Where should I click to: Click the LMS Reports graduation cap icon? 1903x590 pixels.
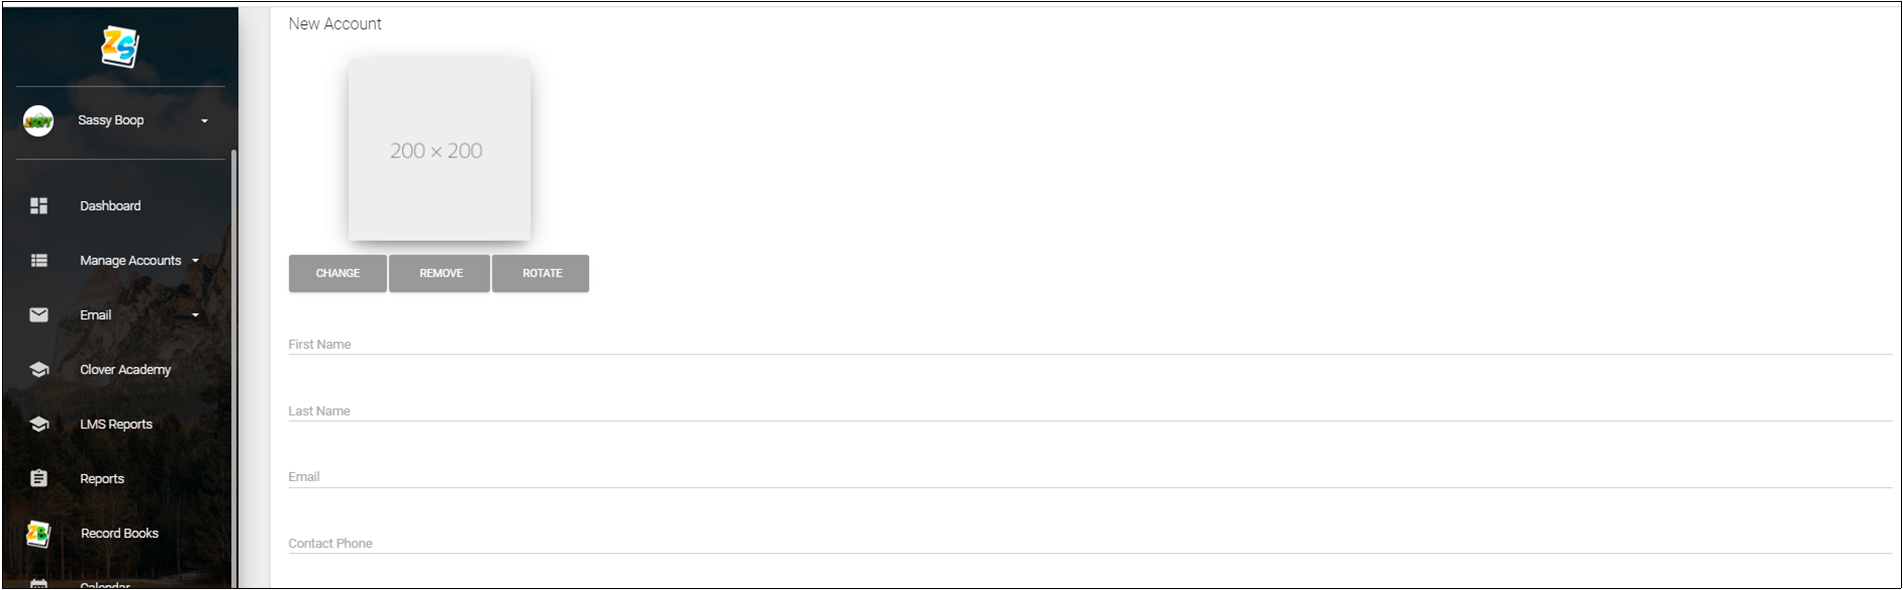click(x=39, y=424)
